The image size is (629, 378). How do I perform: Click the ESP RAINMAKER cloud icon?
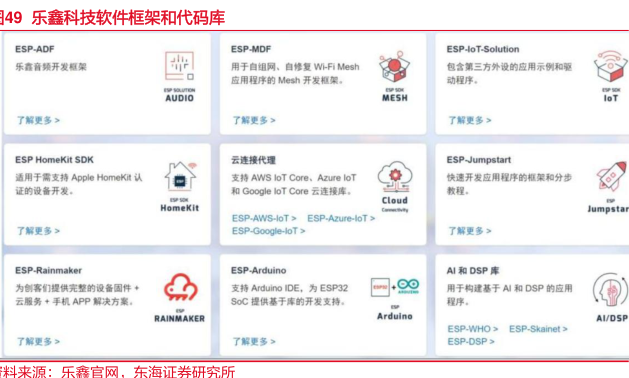[180, 297]
